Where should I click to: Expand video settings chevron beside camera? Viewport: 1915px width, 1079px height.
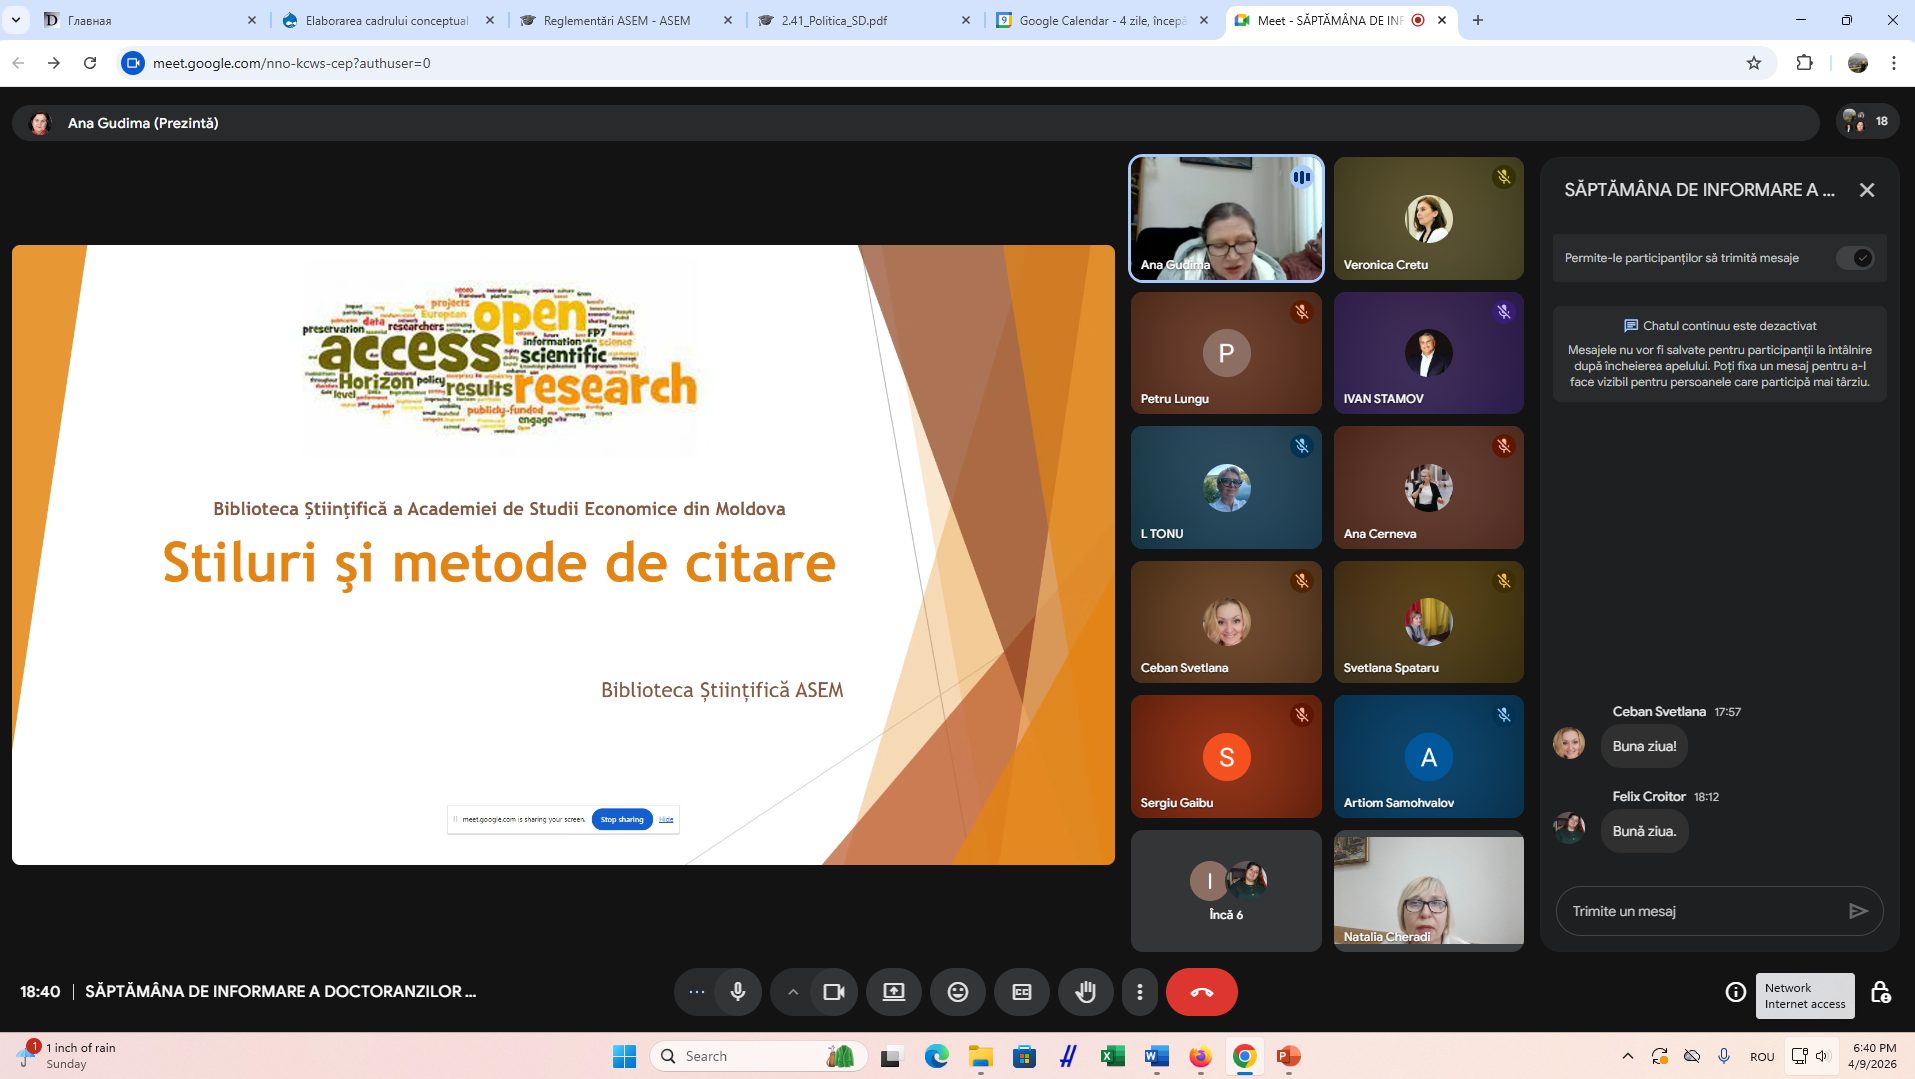(792, 992)
